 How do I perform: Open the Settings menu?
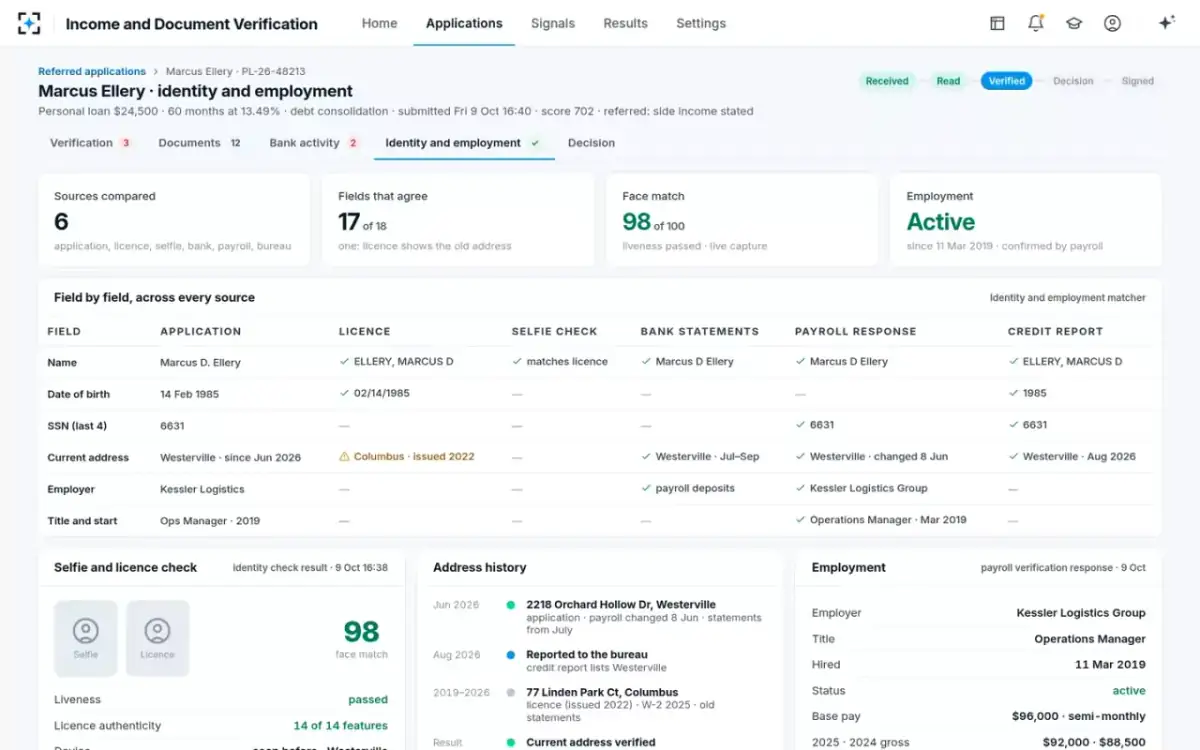tap(701, 23)
